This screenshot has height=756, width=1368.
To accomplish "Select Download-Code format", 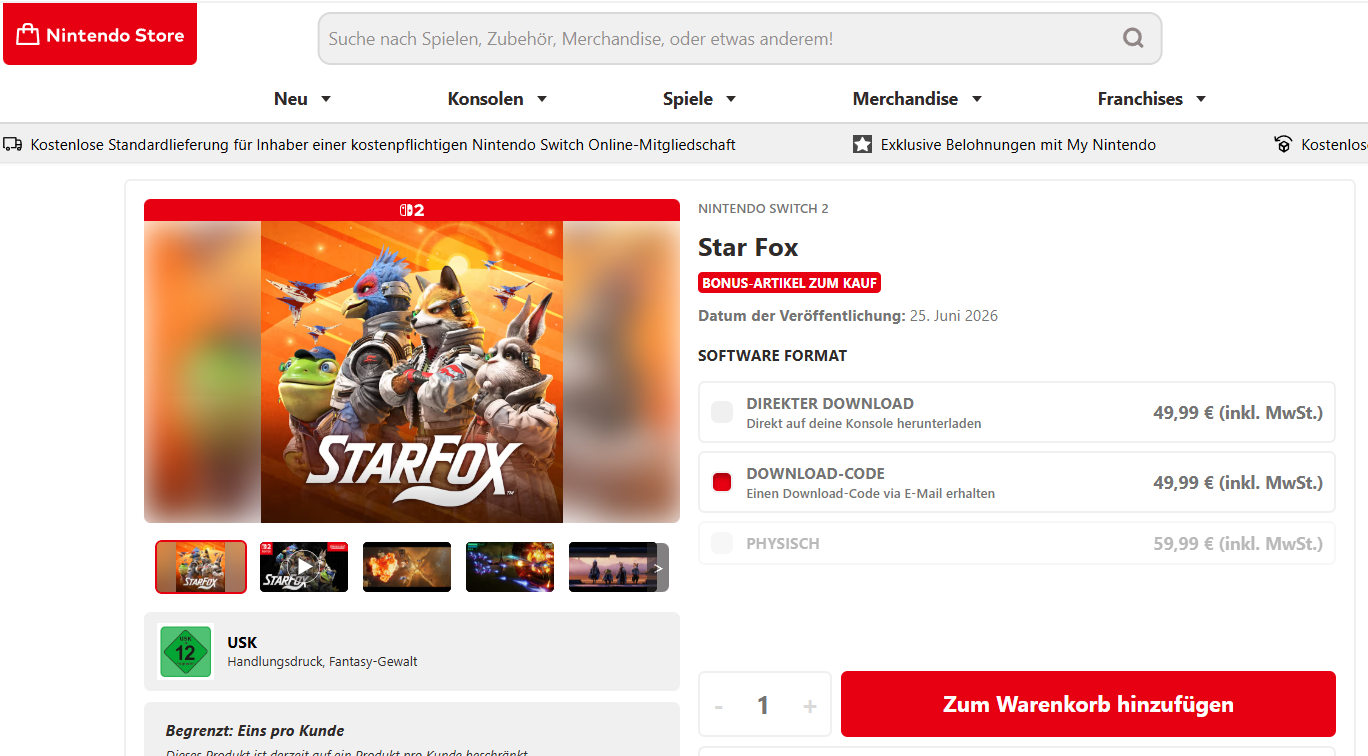I will tap(1017, 482).
